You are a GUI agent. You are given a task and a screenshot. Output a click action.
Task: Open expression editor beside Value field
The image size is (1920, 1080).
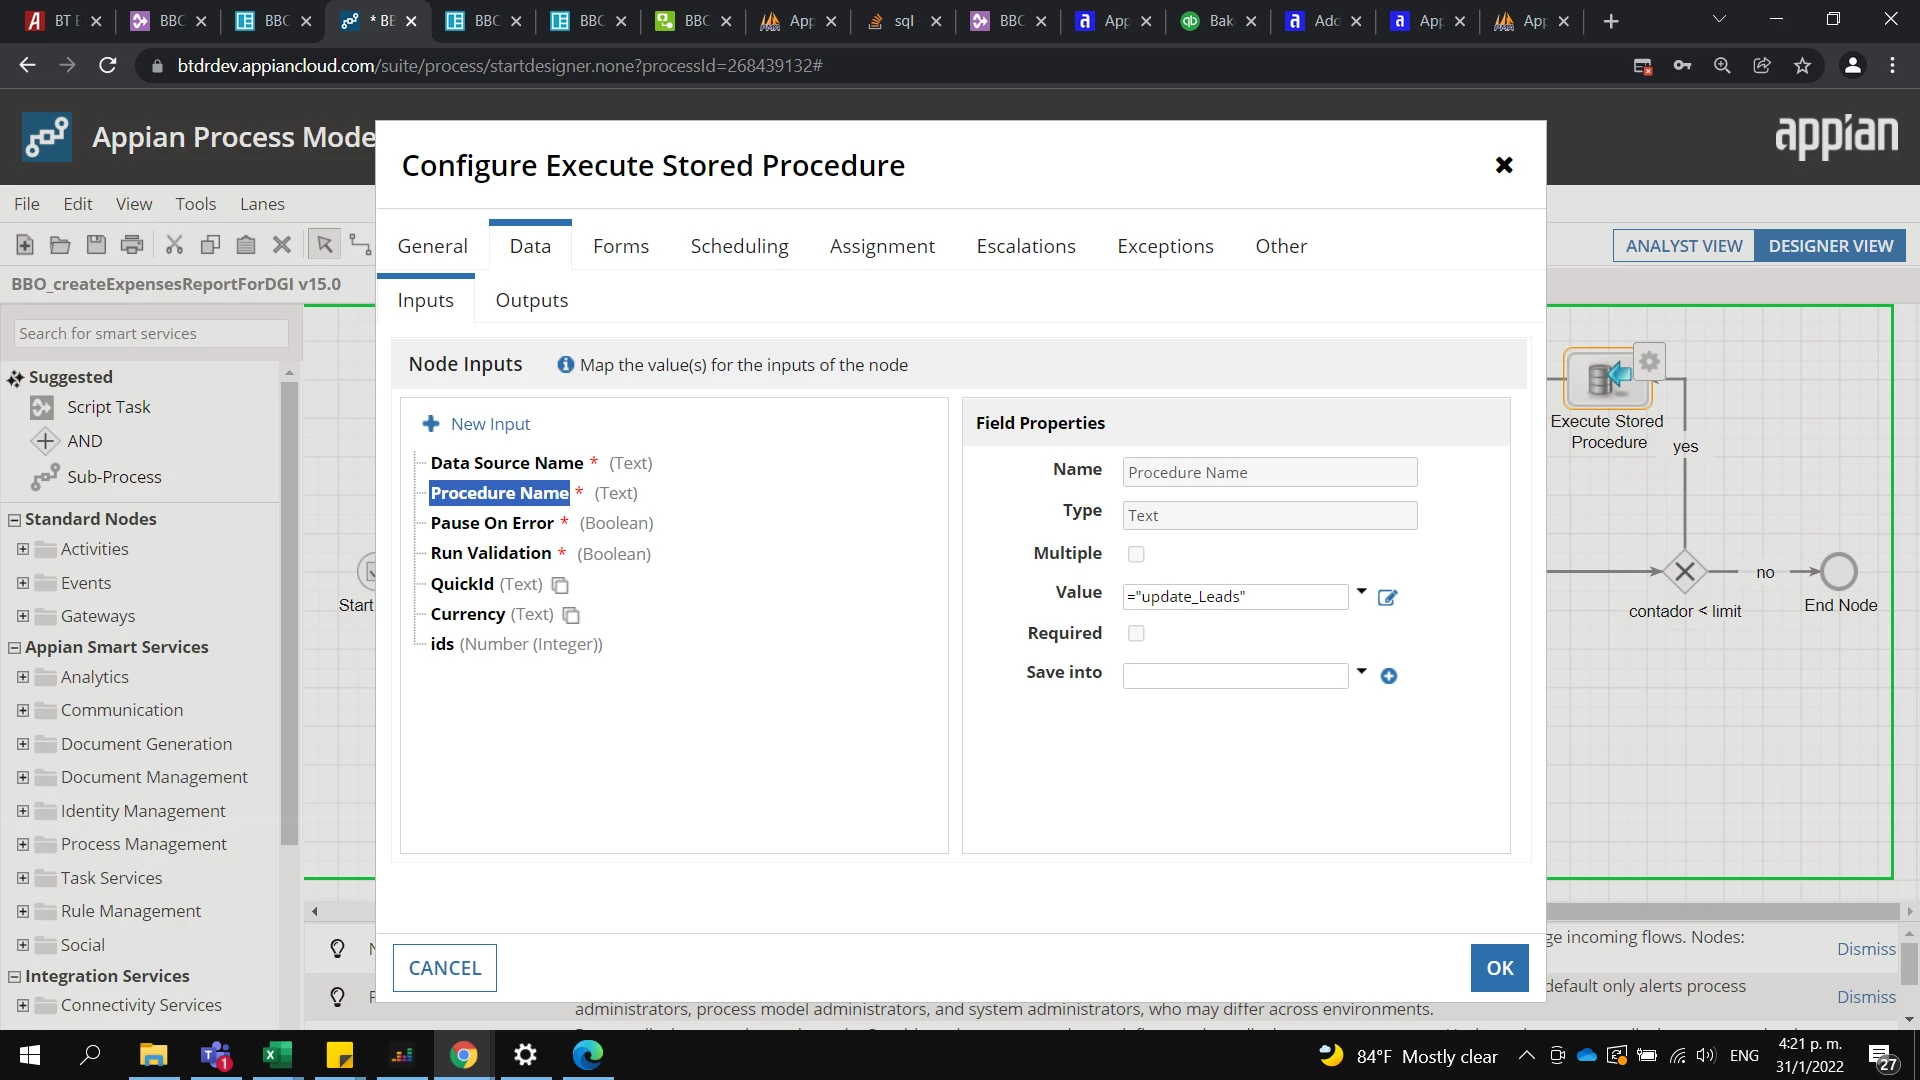point(1387,598)
